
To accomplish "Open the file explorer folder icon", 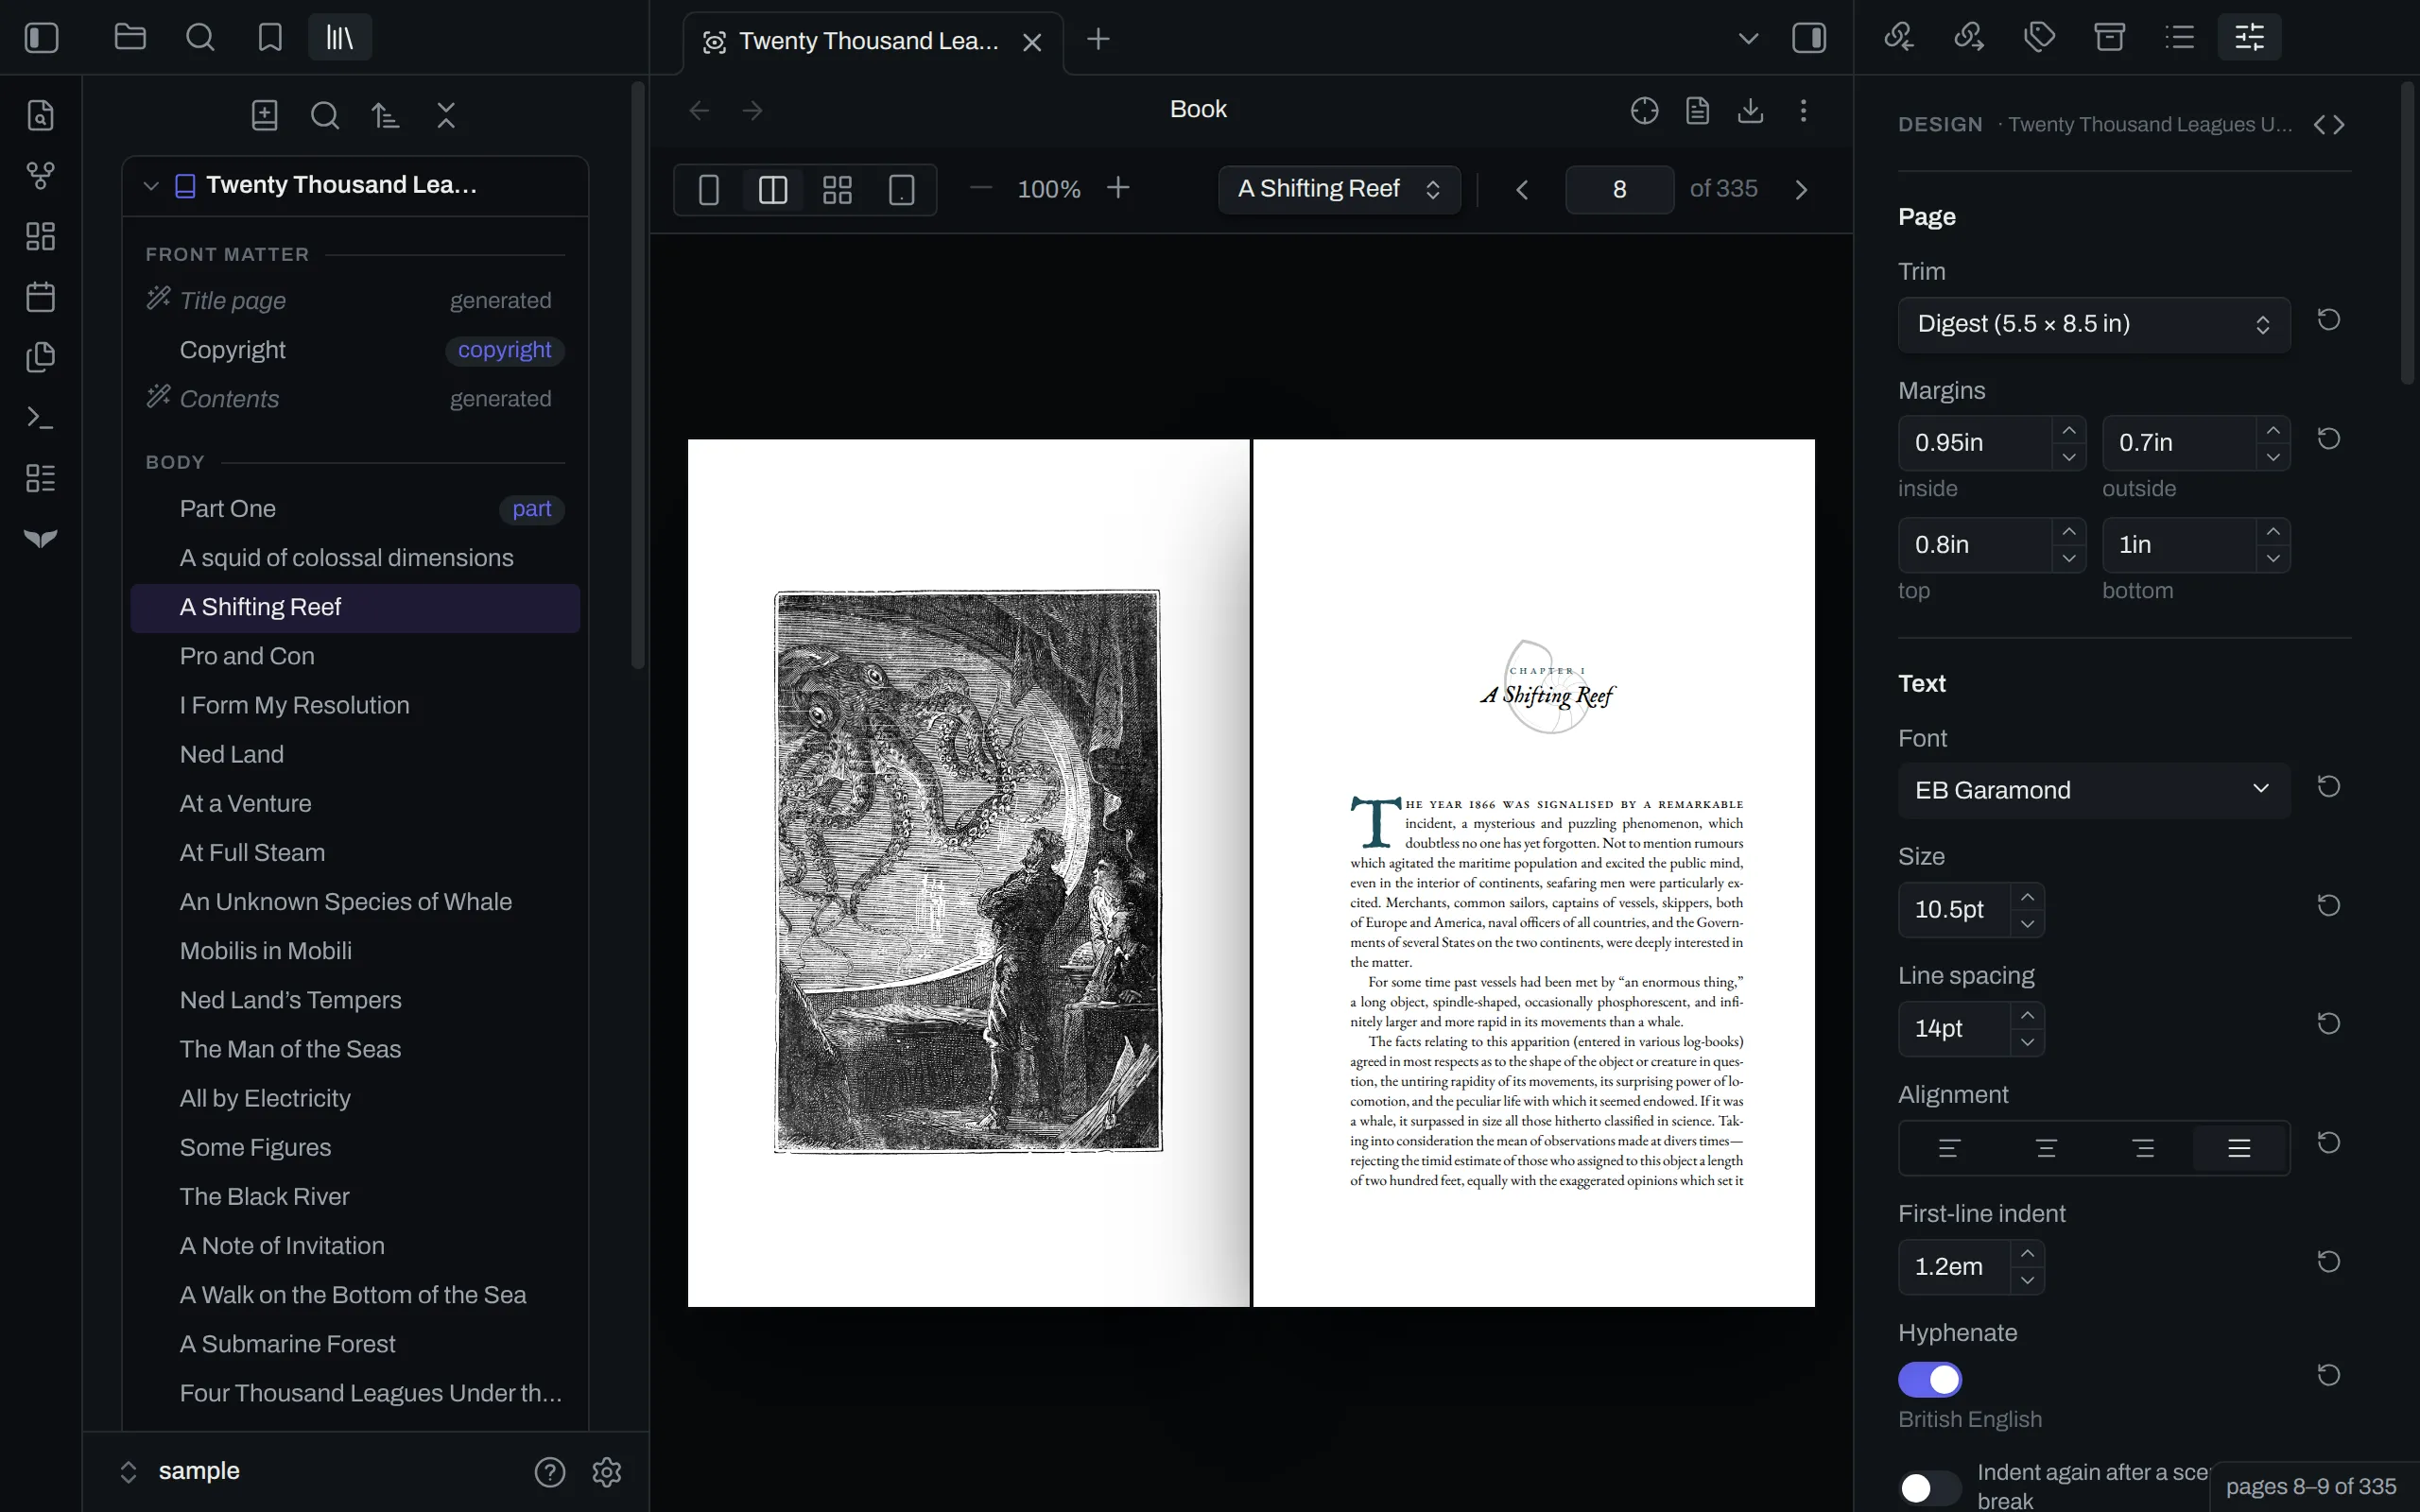I will tap(130, 38).
